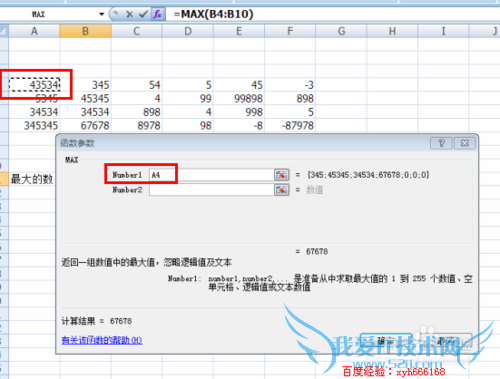Select column H header
The height and width of the screenshot is (379, 500).
click(x=392, y=31)
